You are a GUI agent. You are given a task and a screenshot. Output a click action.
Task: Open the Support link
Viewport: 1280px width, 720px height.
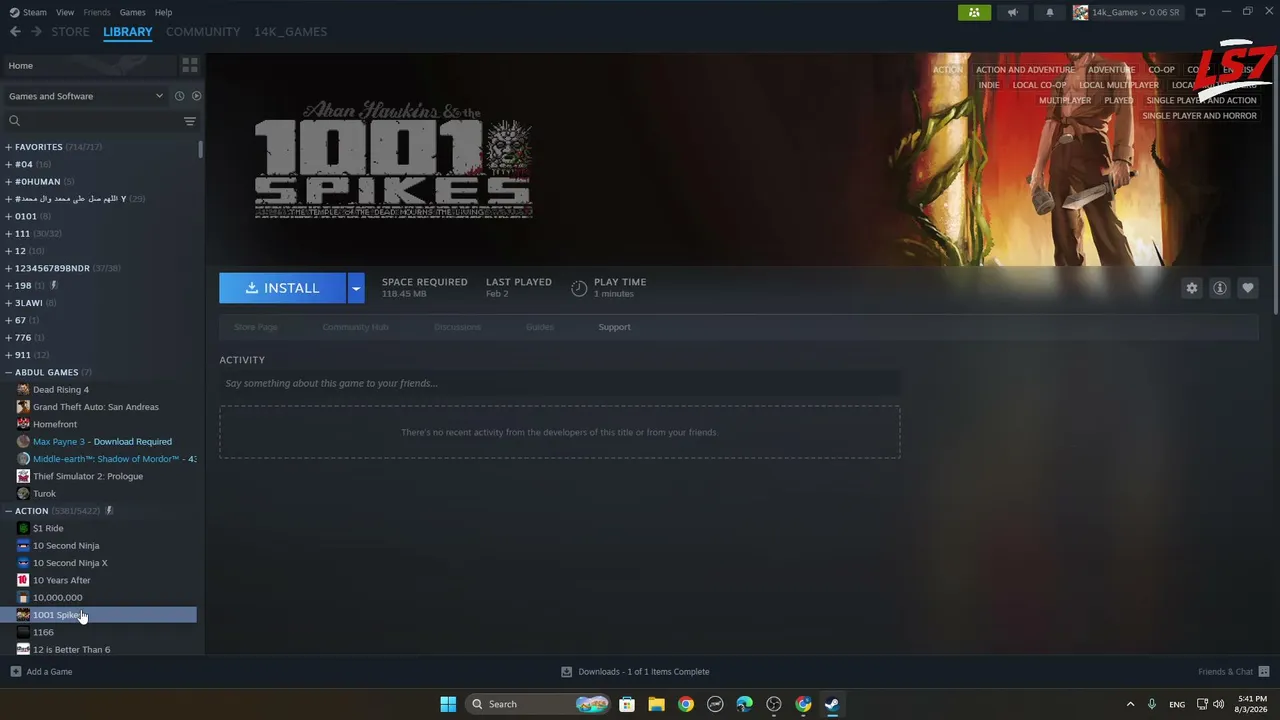tap(614, 327)
